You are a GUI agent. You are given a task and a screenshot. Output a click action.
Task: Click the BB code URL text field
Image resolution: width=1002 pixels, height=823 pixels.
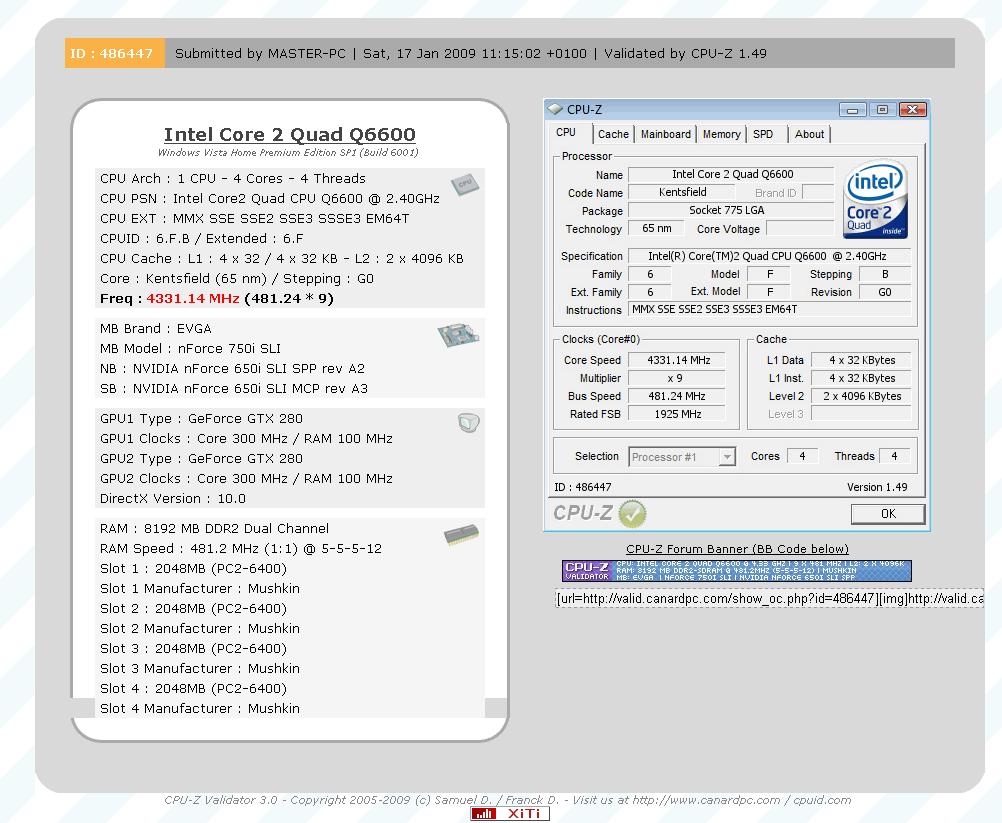point(769,599)
